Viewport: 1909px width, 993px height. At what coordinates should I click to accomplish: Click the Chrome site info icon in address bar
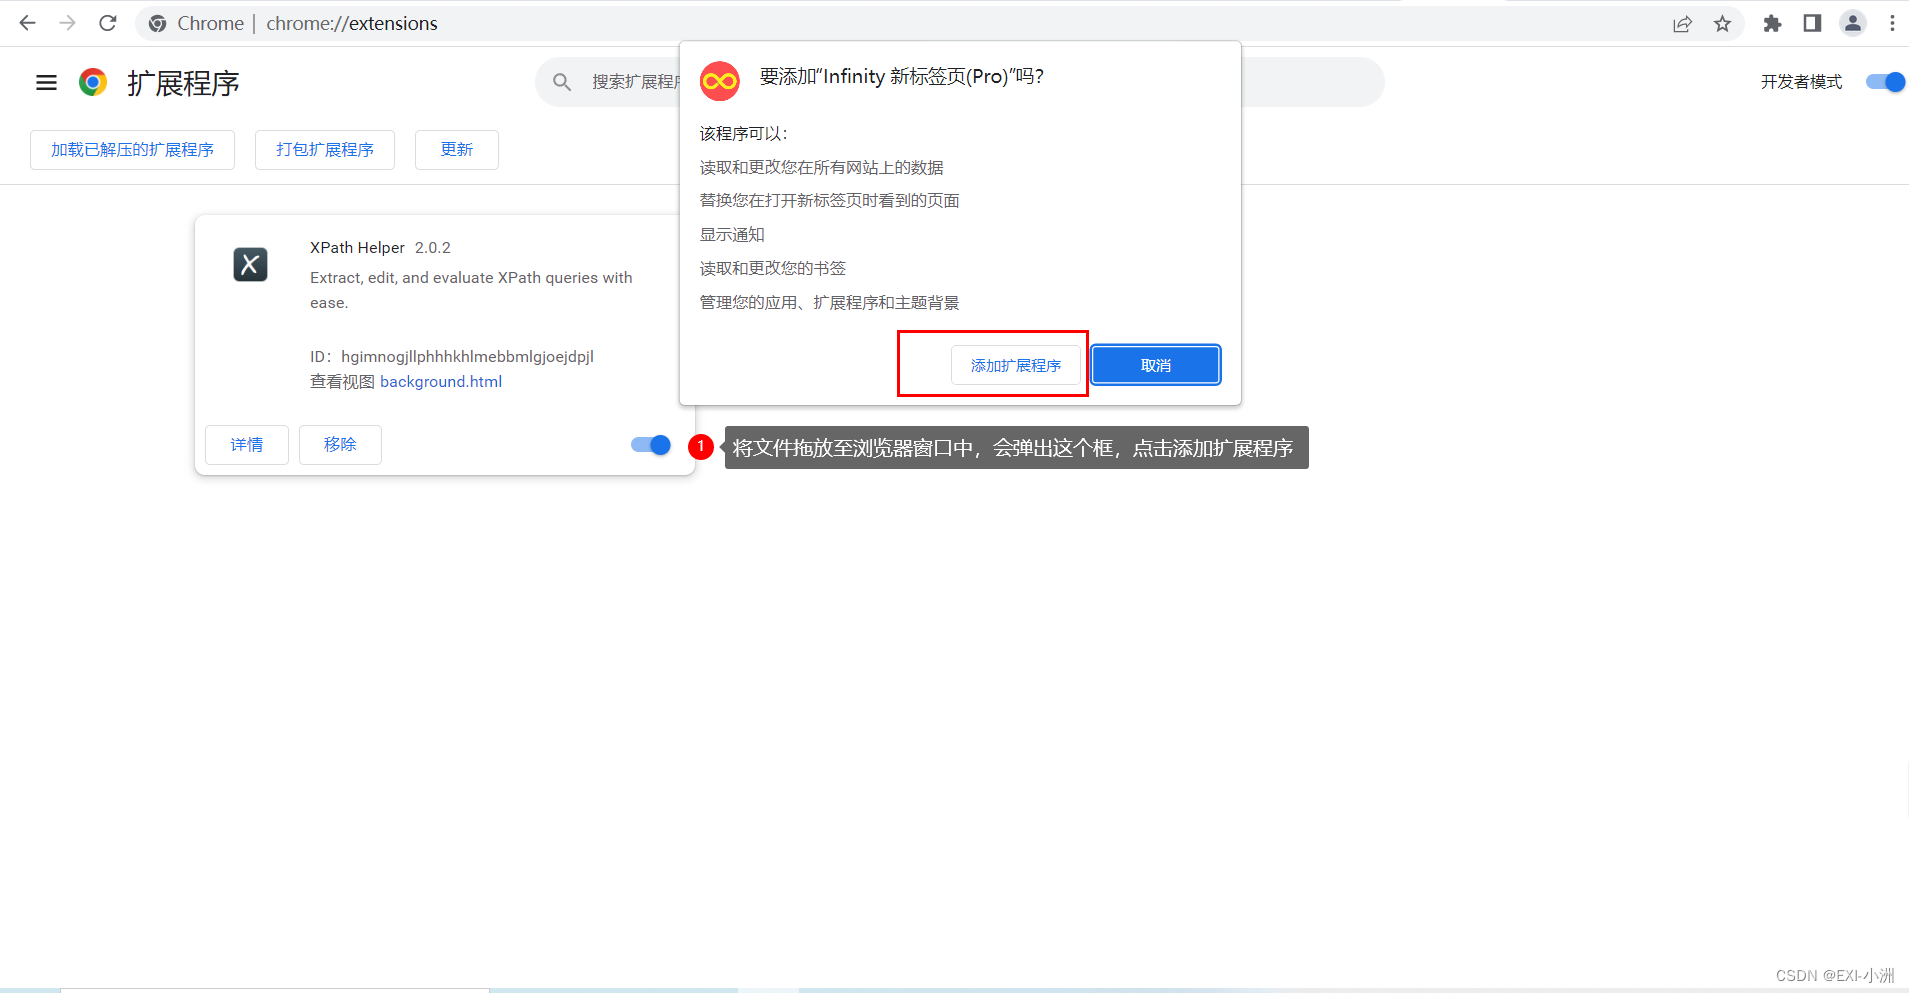coord(157,23)
